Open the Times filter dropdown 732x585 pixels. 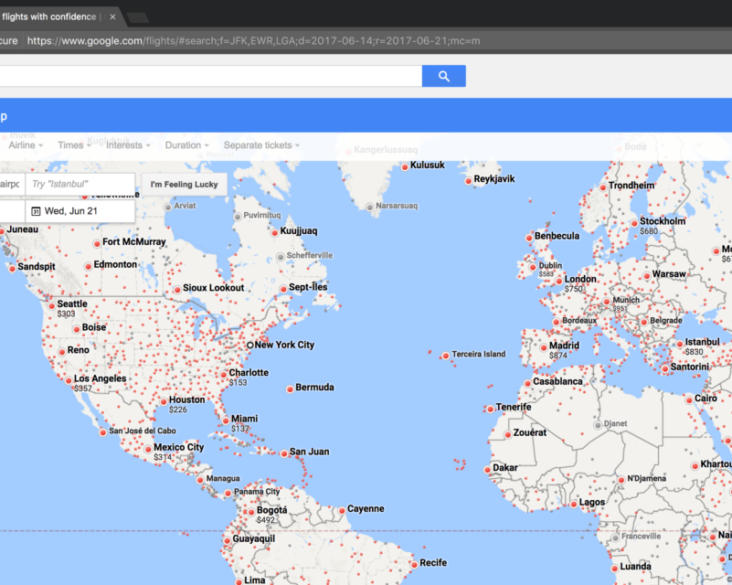[74, 145]
